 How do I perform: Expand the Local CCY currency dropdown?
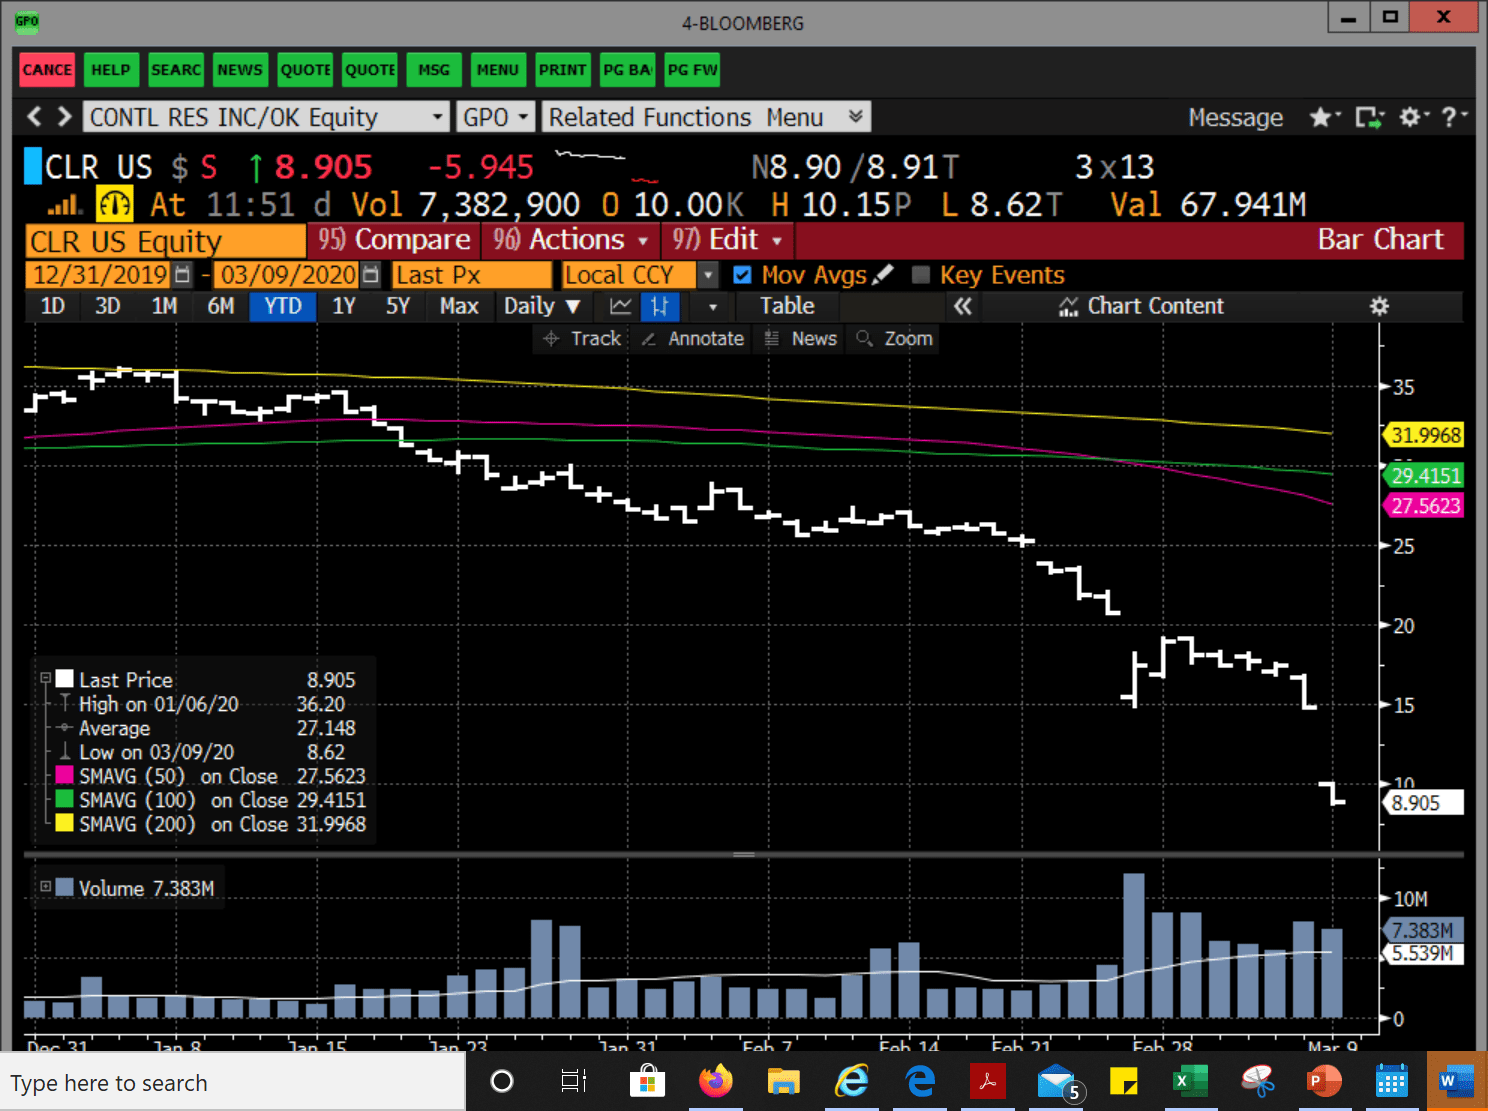(x=708, y=275)
